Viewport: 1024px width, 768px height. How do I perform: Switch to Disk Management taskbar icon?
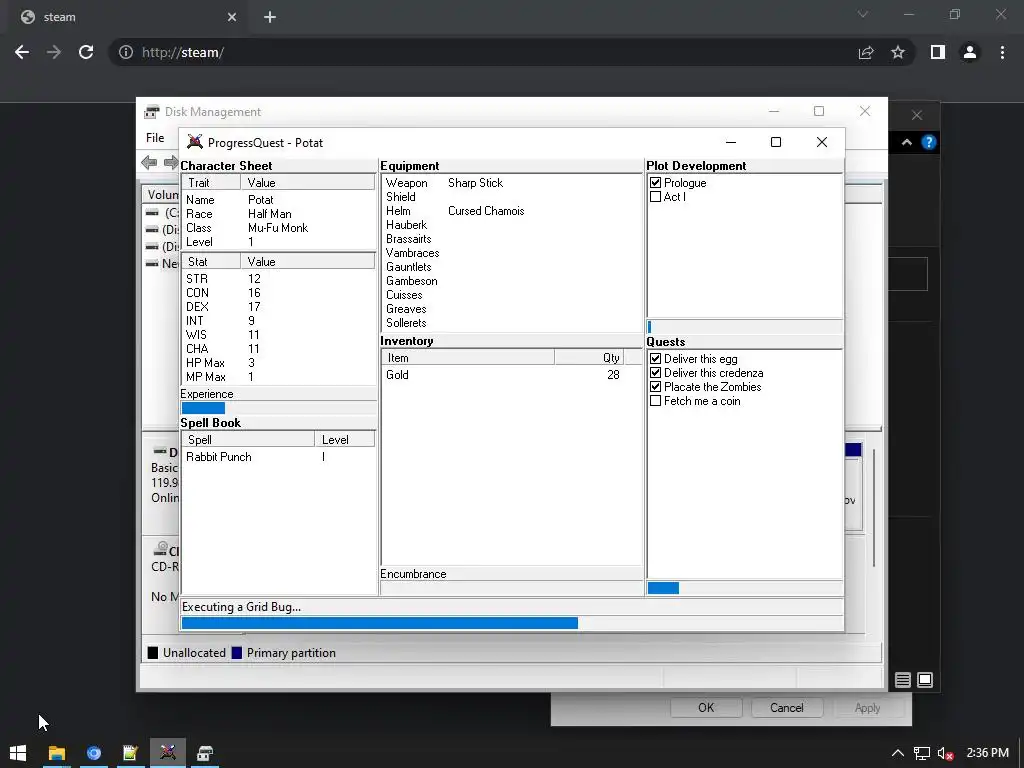coord(205,753)
